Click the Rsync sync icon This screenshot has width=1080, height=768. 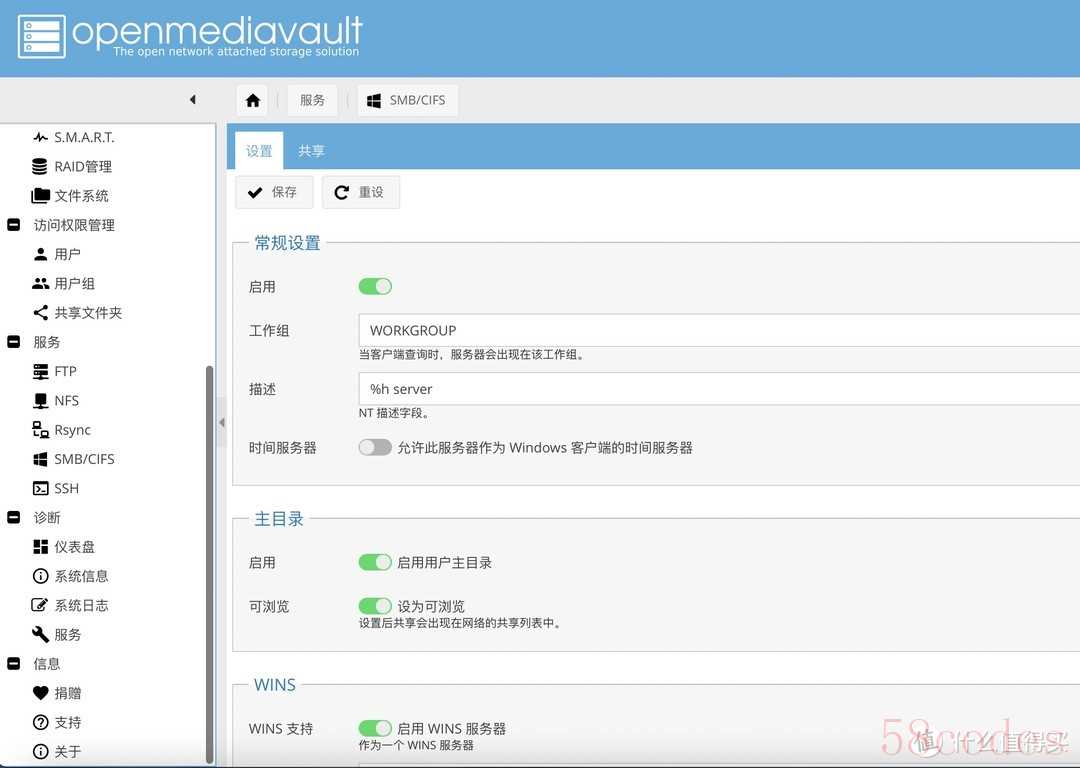[40, 430]
